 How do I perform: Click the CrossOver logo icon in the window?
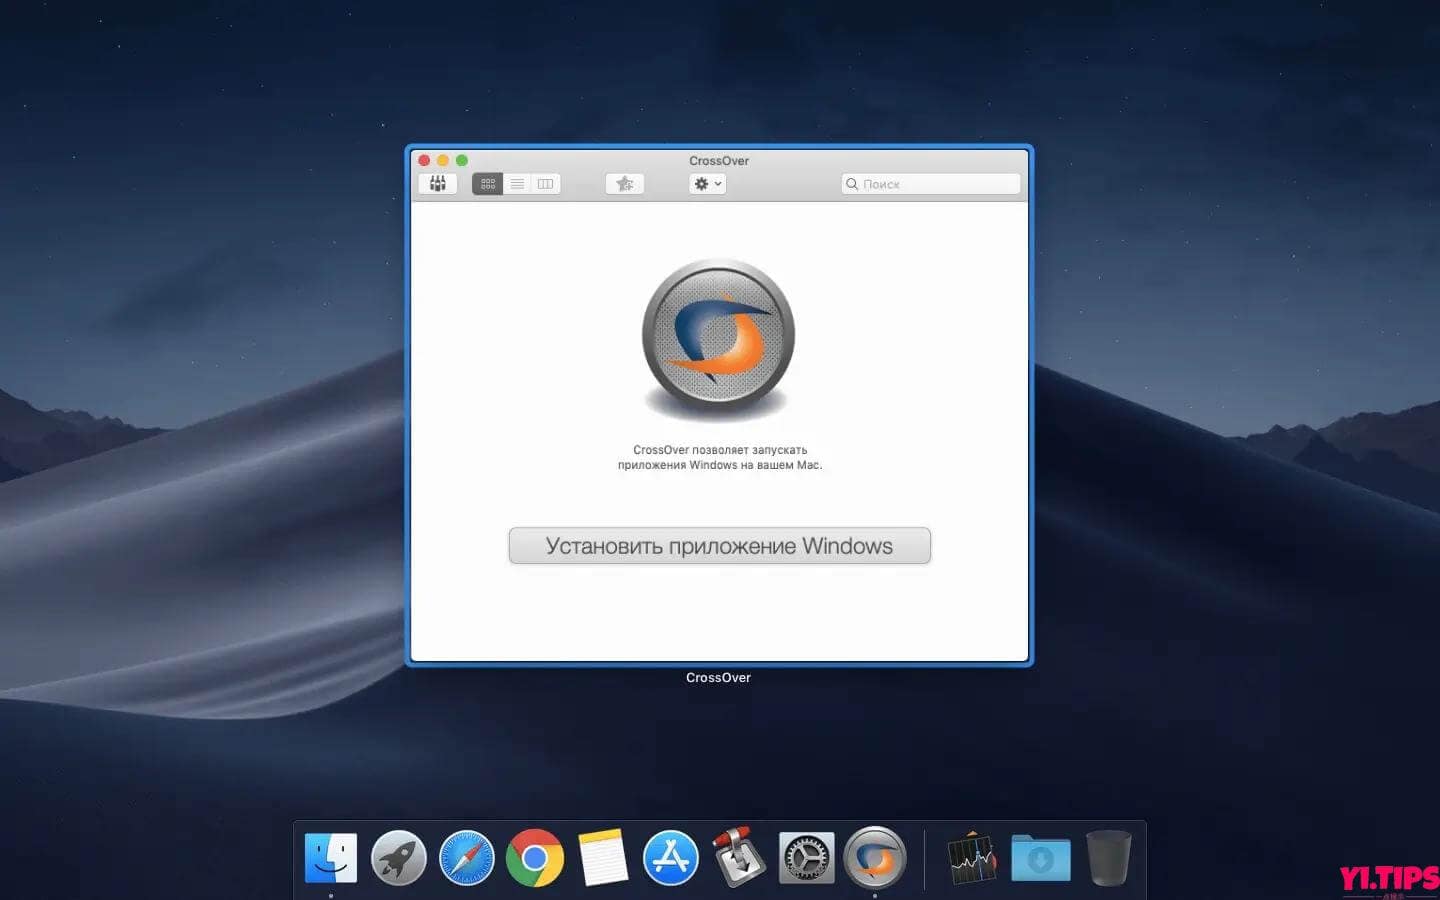[718, 335]
